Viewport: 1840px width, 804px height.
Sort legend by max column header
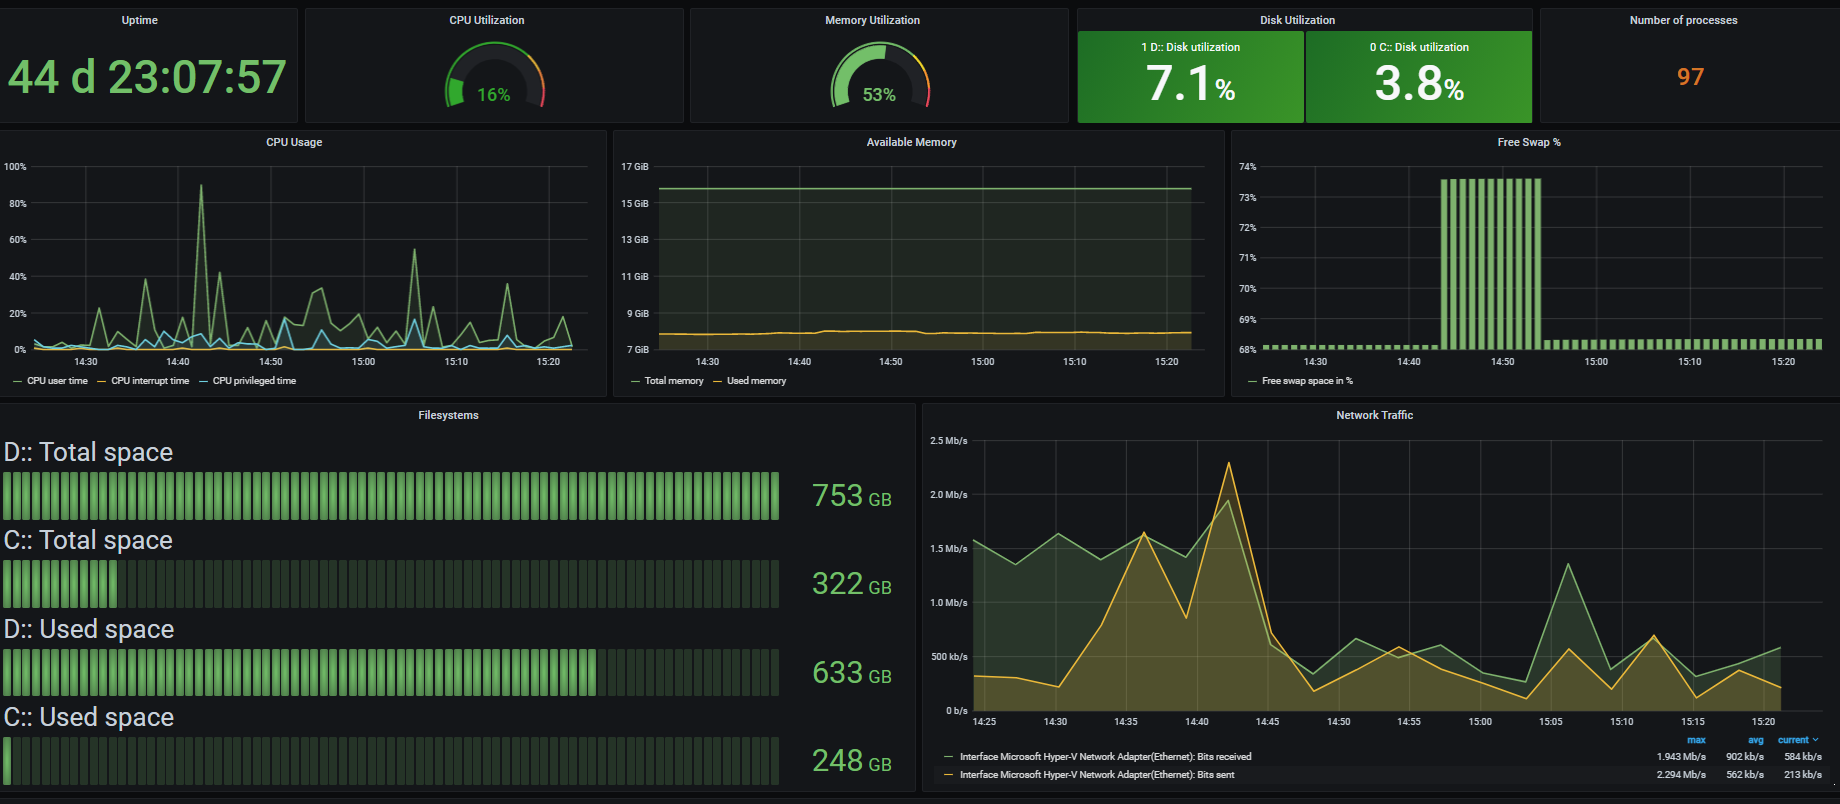1696,740
